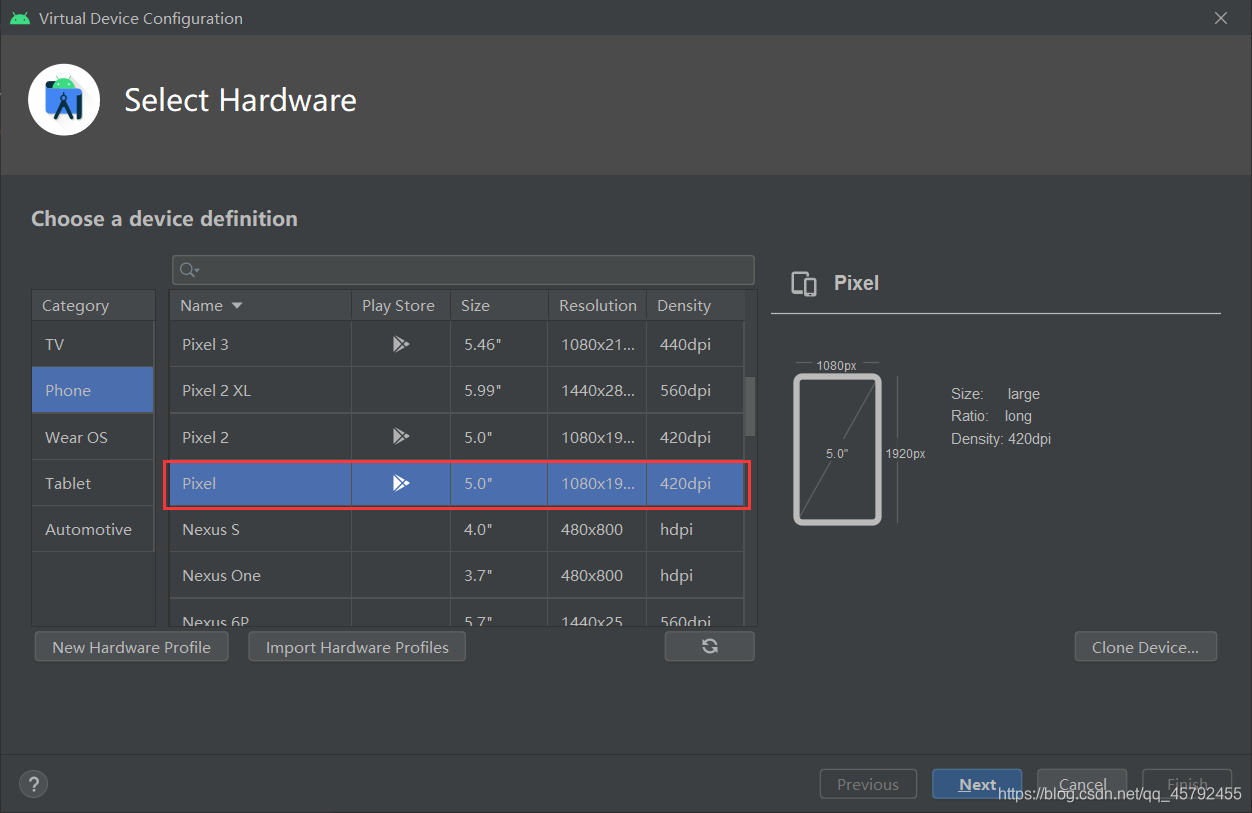Screen dimensions: 1252x813
Task: Click the 5.46" size cell
Action: click(499, 344)
